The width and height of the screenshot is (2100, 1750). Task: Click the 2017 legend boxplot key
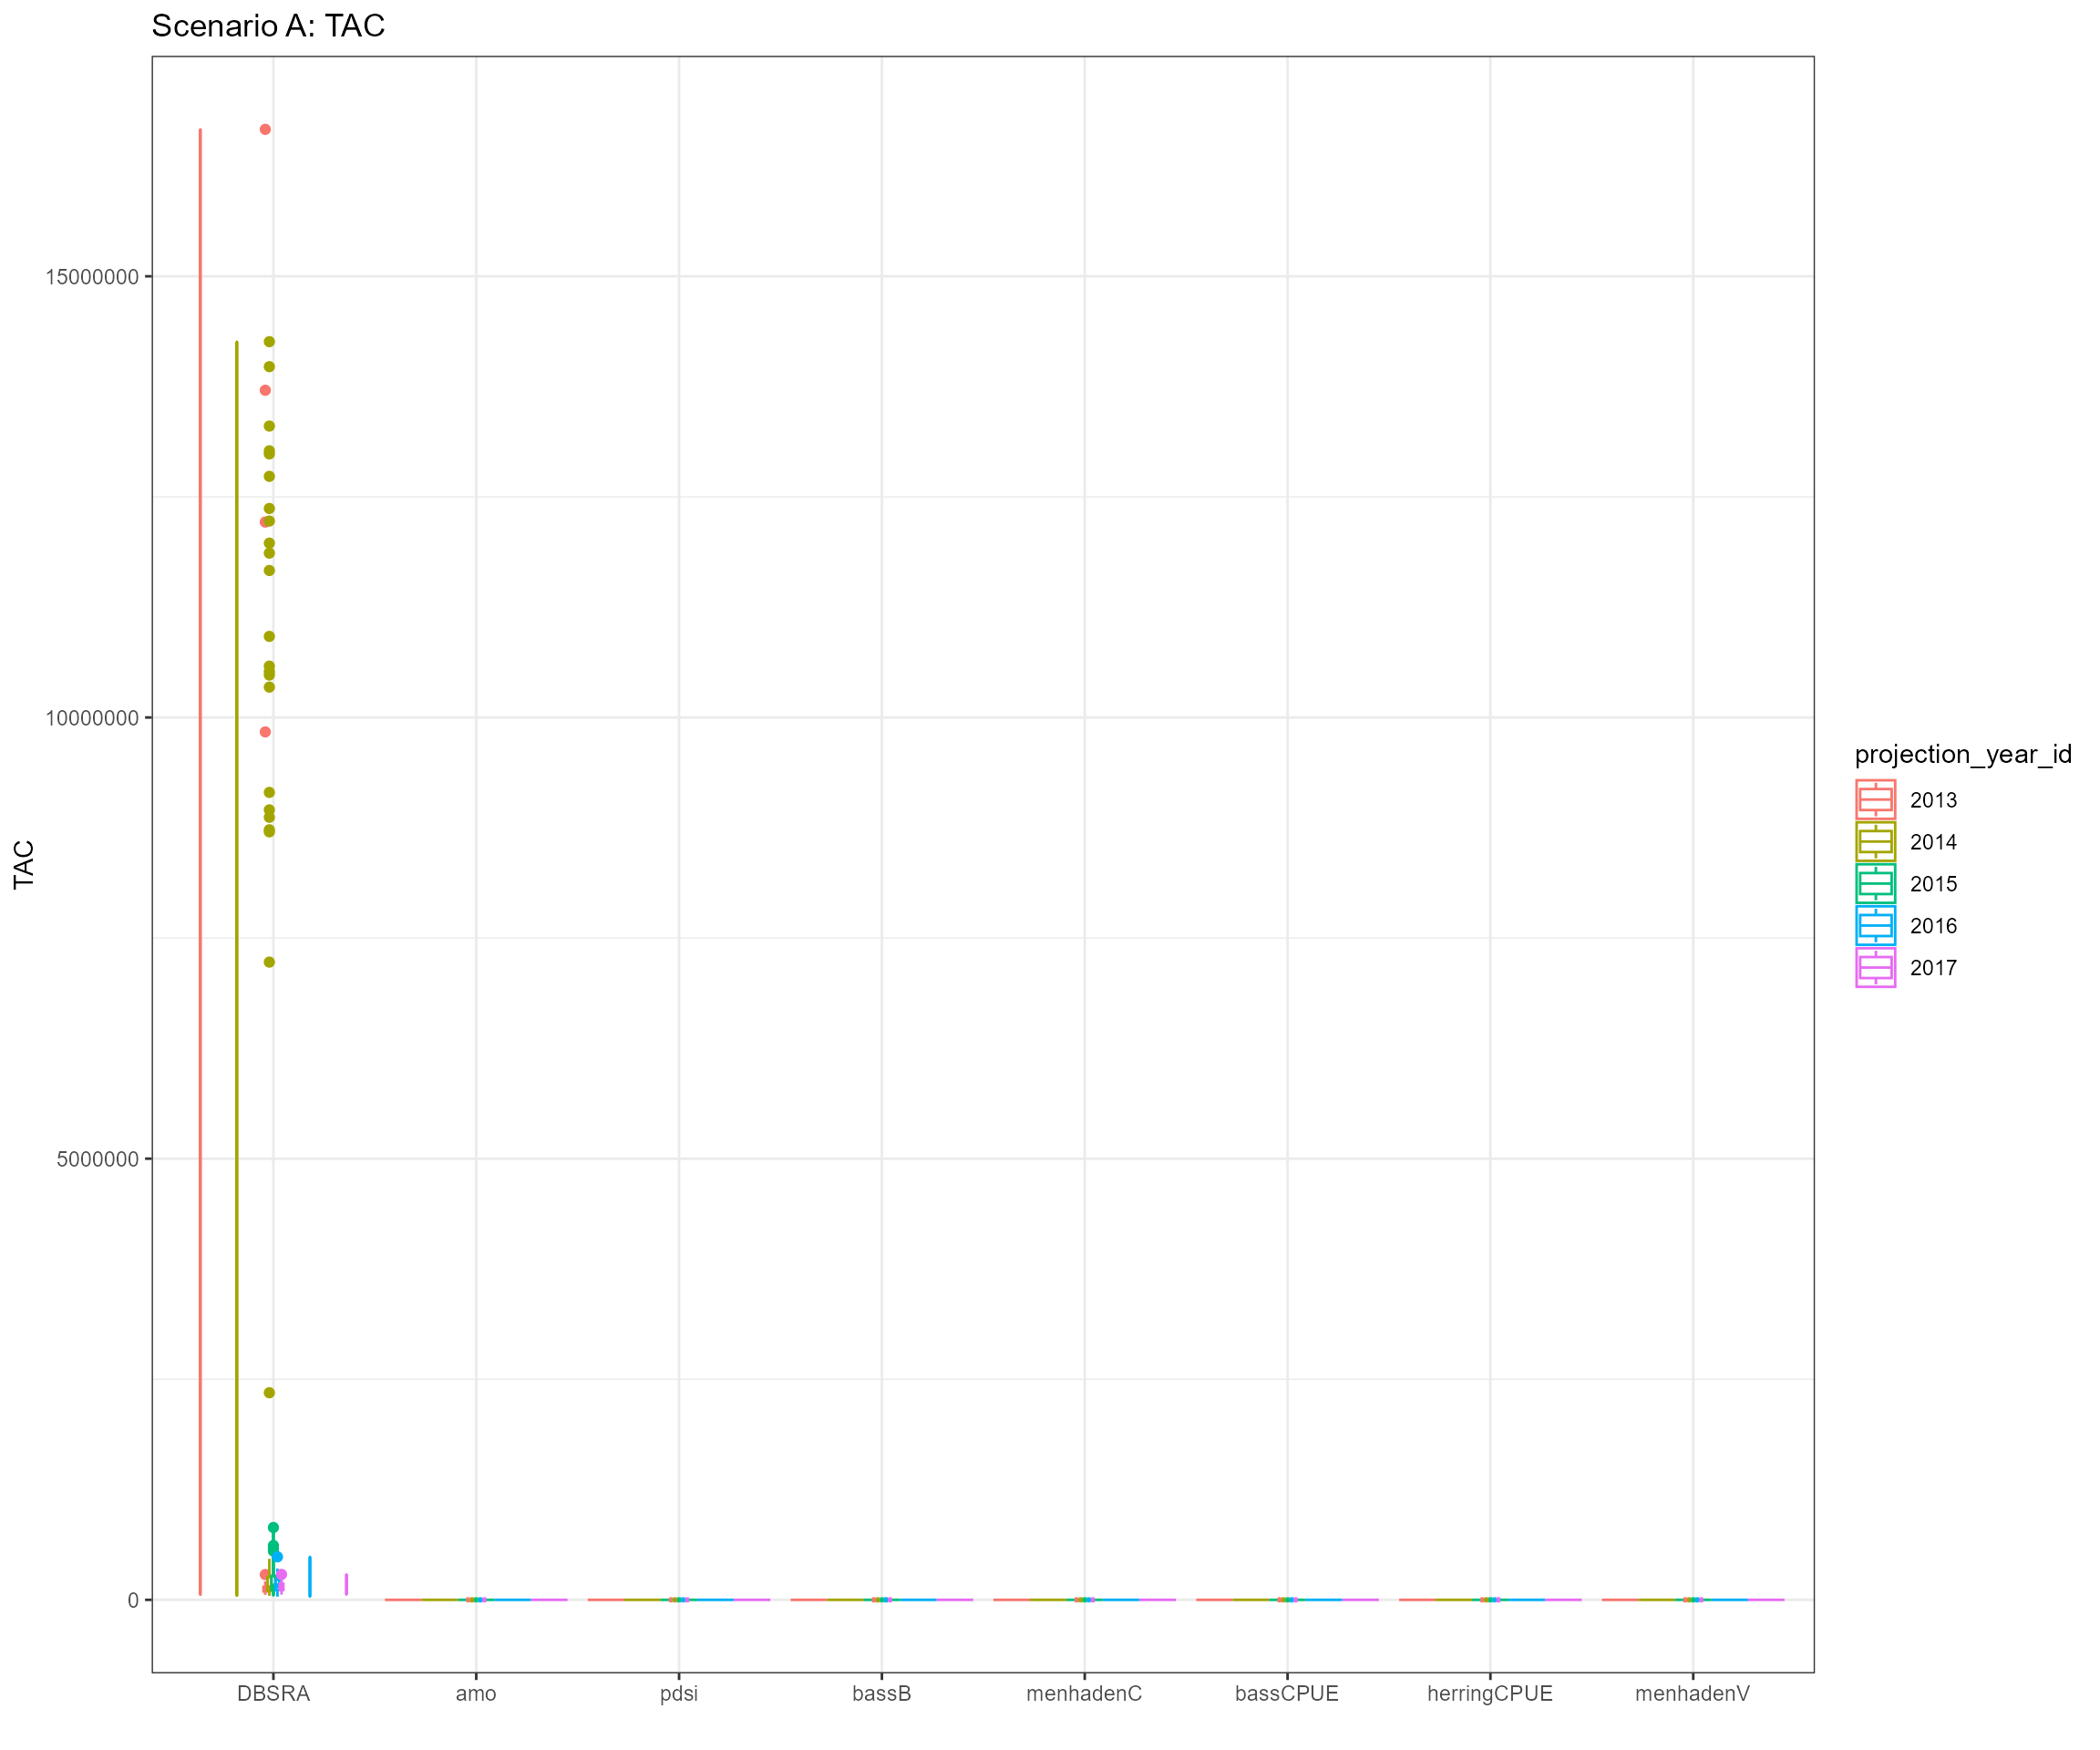(x=1875, y=968)
